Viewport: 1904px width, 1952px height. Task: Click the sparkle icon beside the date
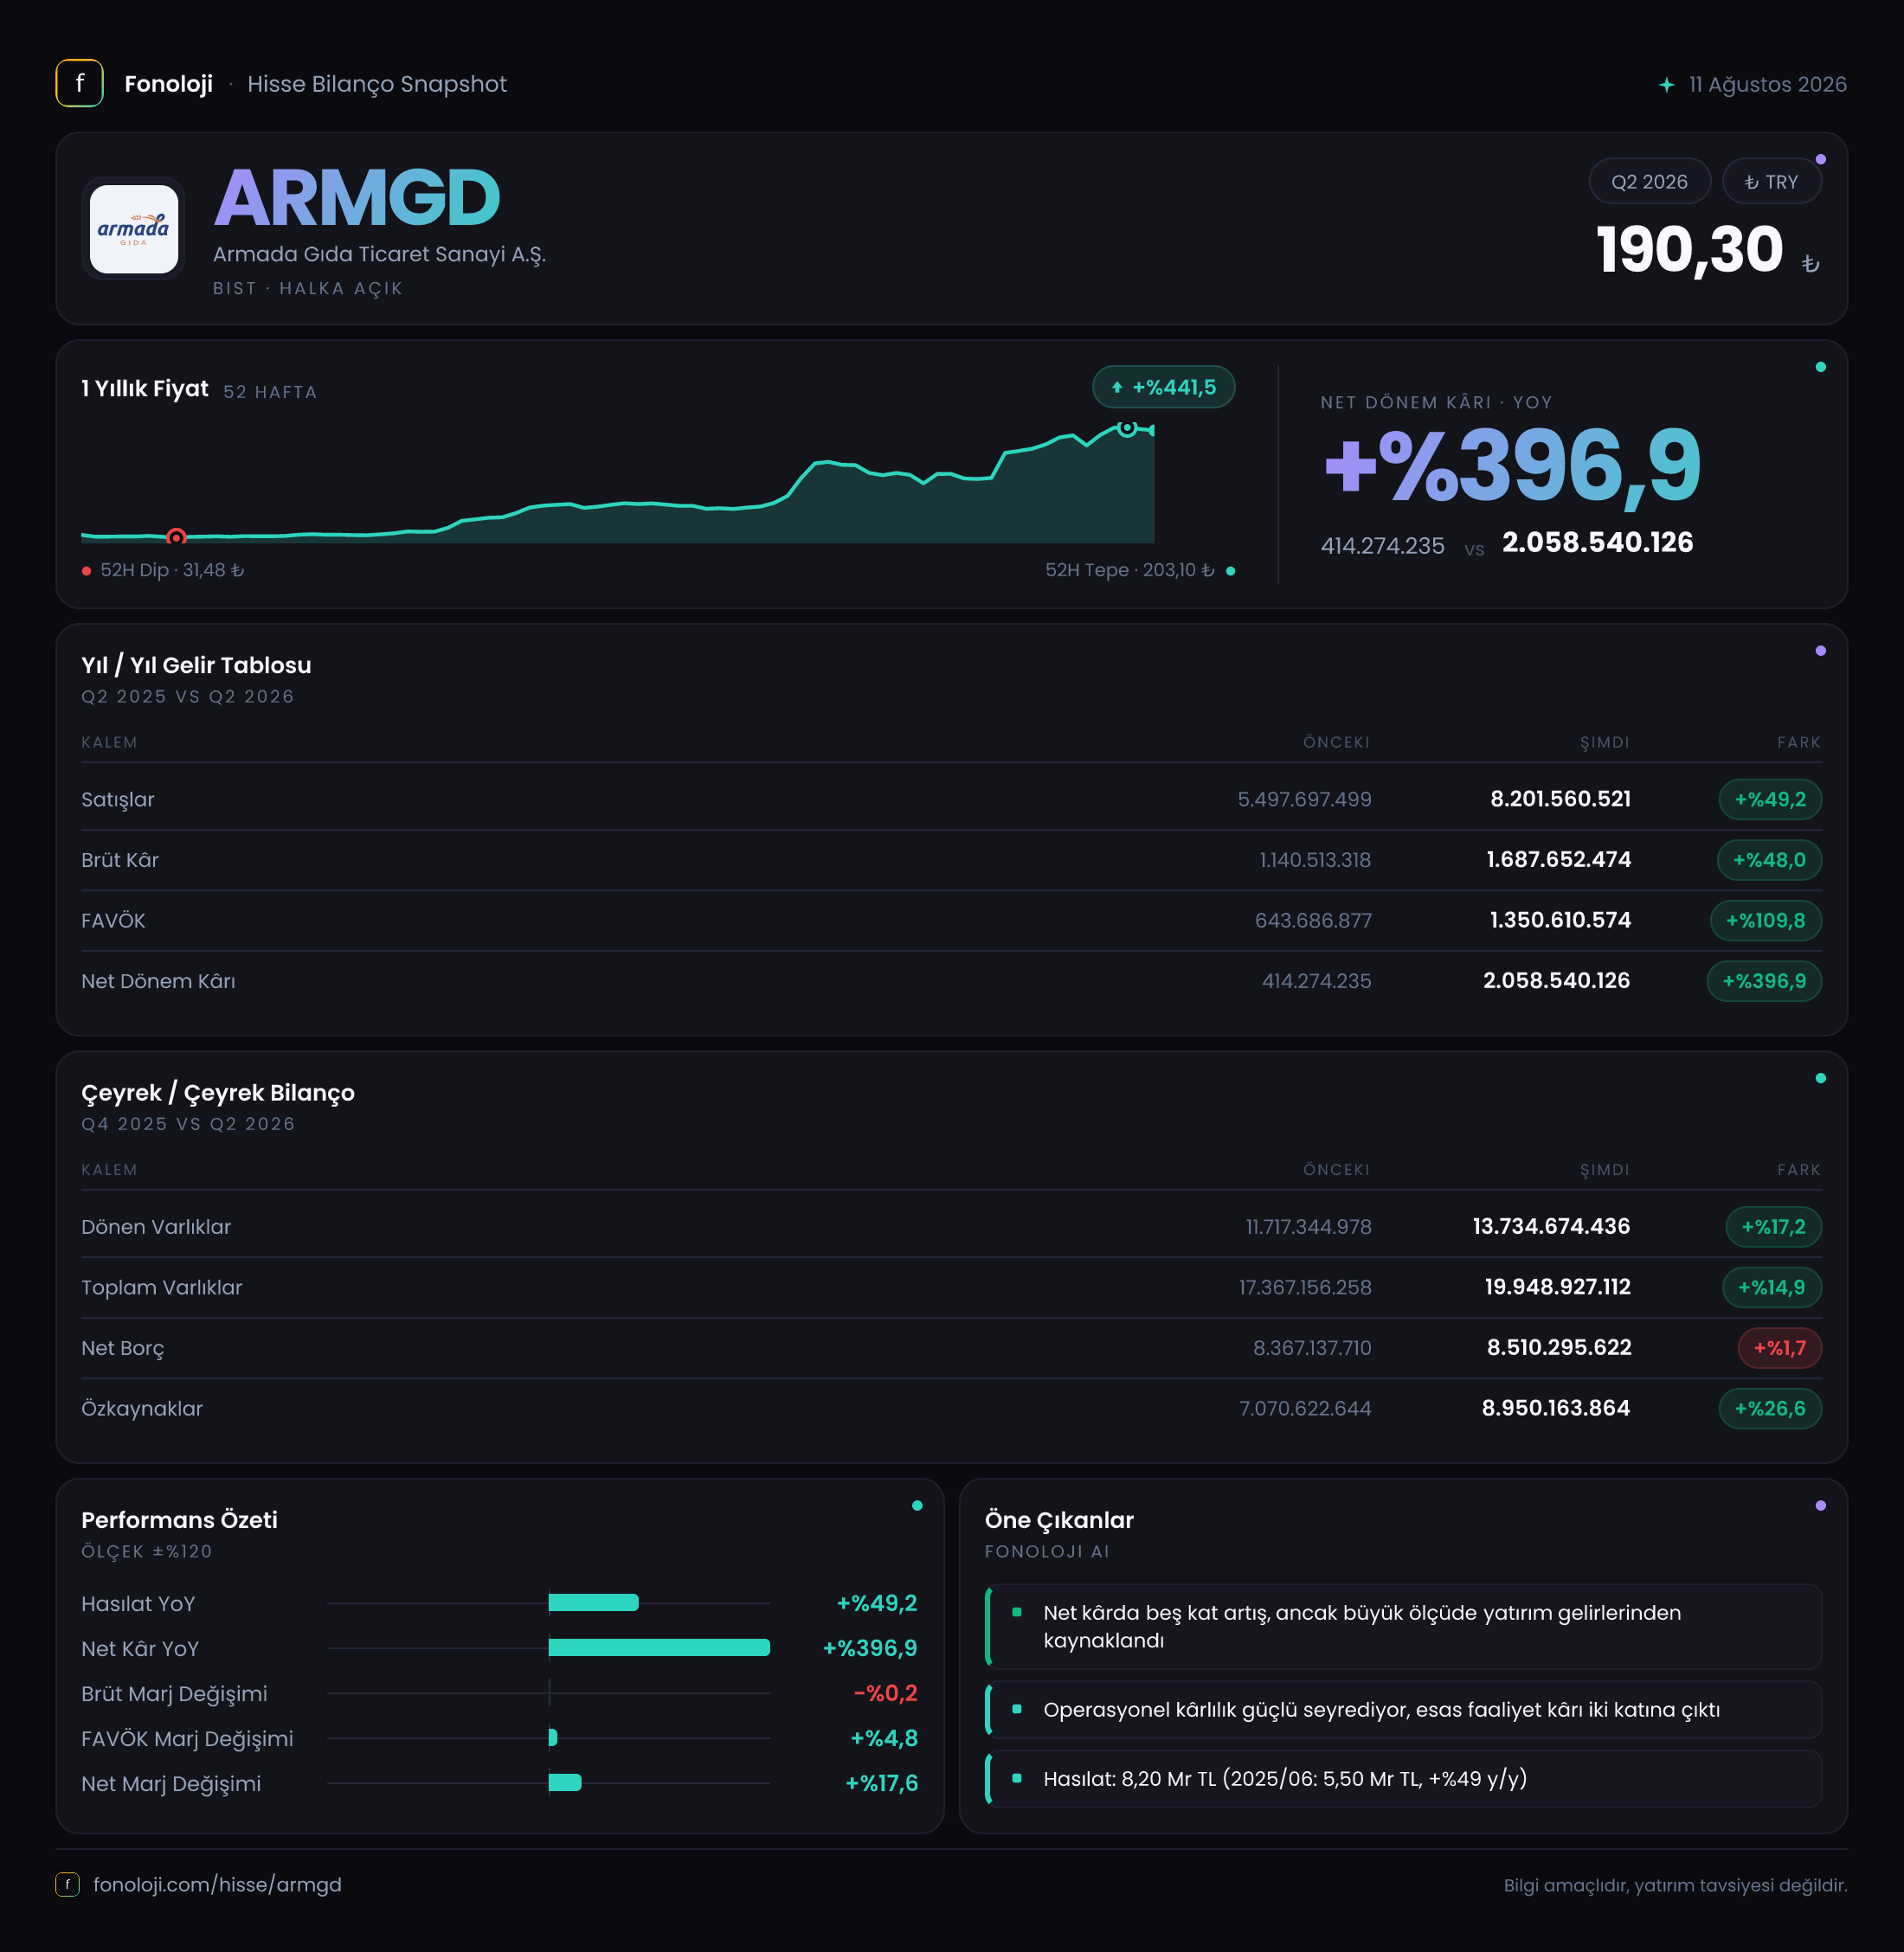click(x=1666, y=85)
